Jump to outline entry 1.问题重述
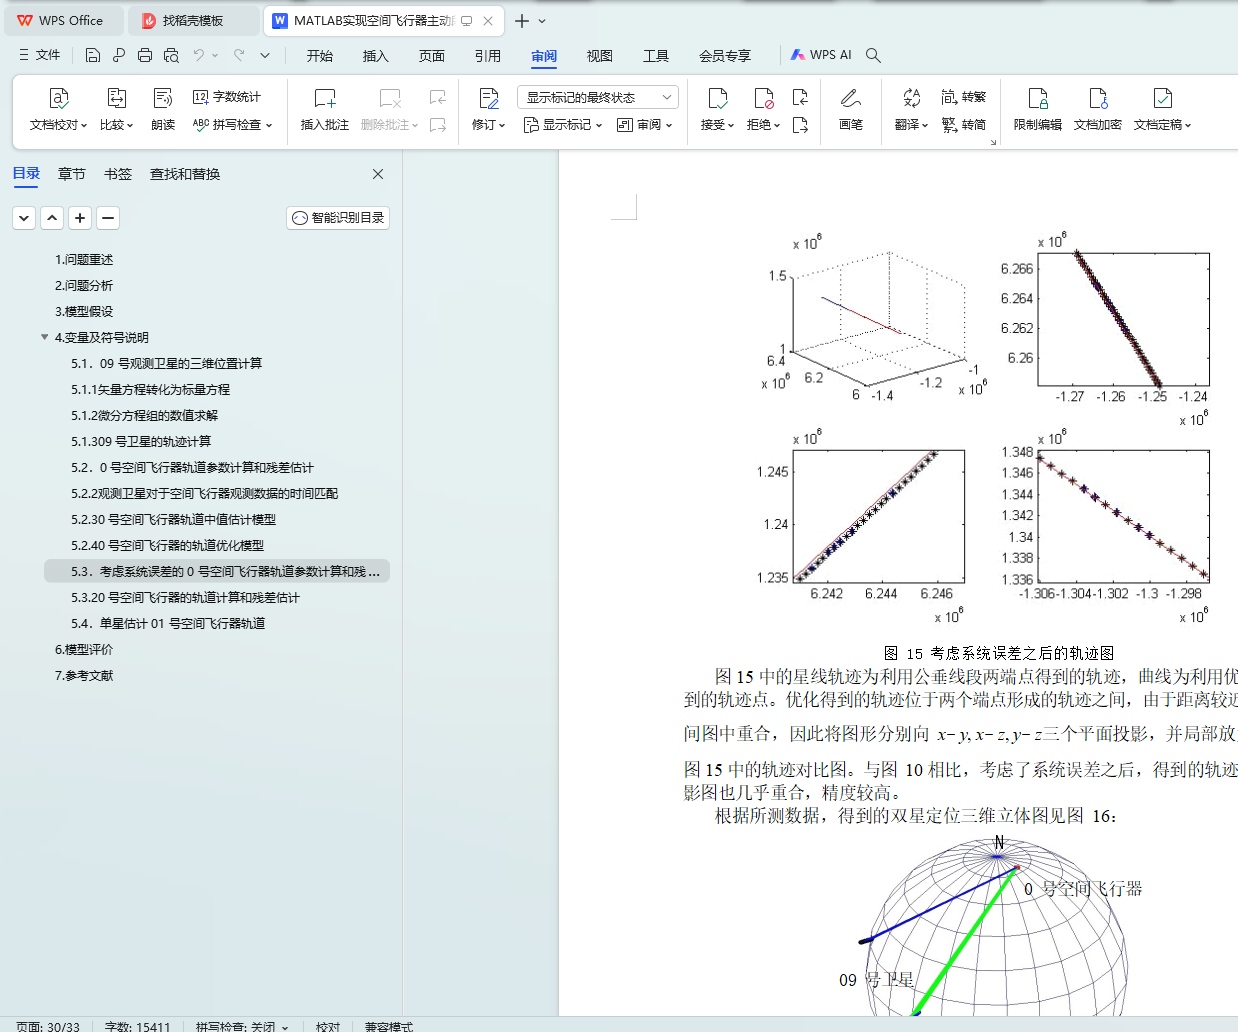This screenshot has width=1238, height=1032. pyautogui.click(x=84, y=259)
